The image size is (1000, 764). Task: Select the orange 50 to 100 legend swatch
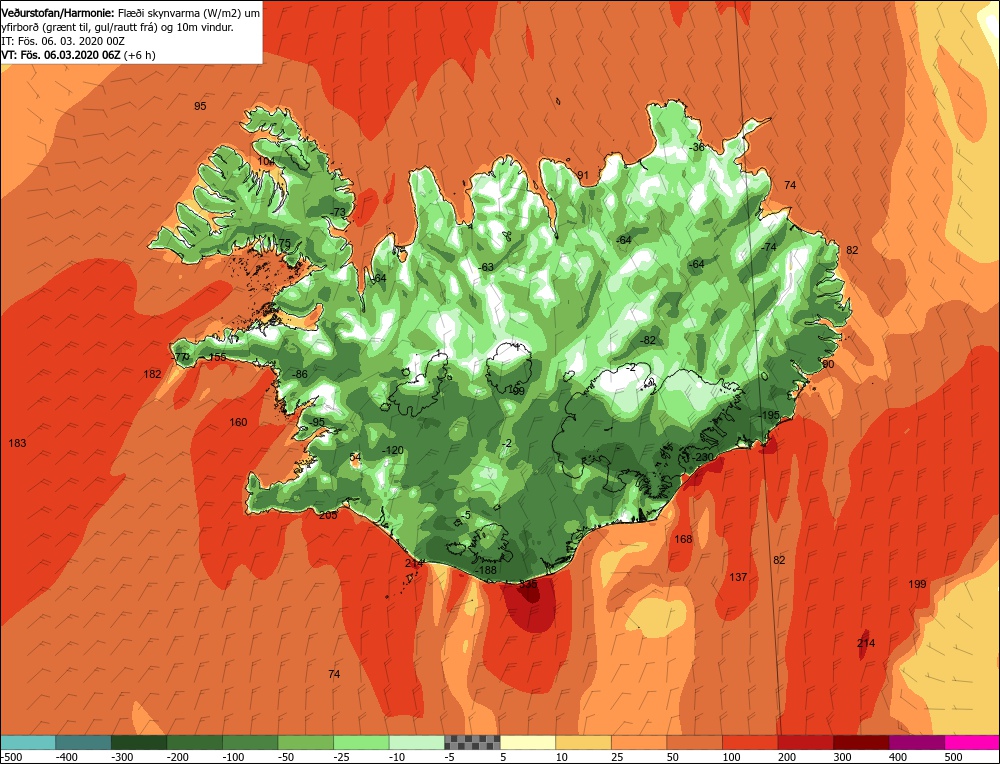point(694,742)
